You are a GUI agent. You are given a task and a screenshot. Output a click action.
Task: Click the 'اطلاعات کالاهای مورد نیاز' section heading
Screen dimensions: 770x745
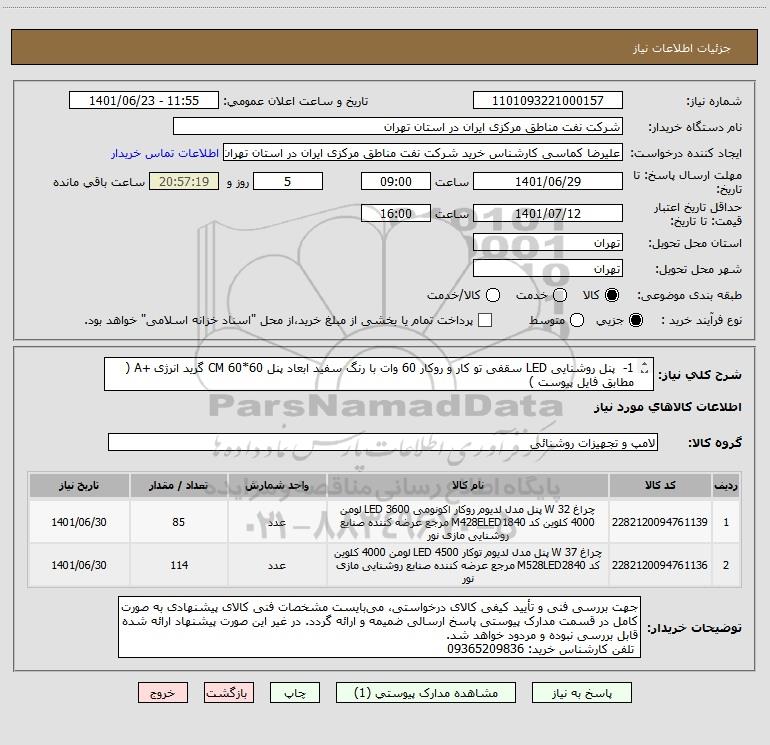pyautogui.click(x=668, y=407)
